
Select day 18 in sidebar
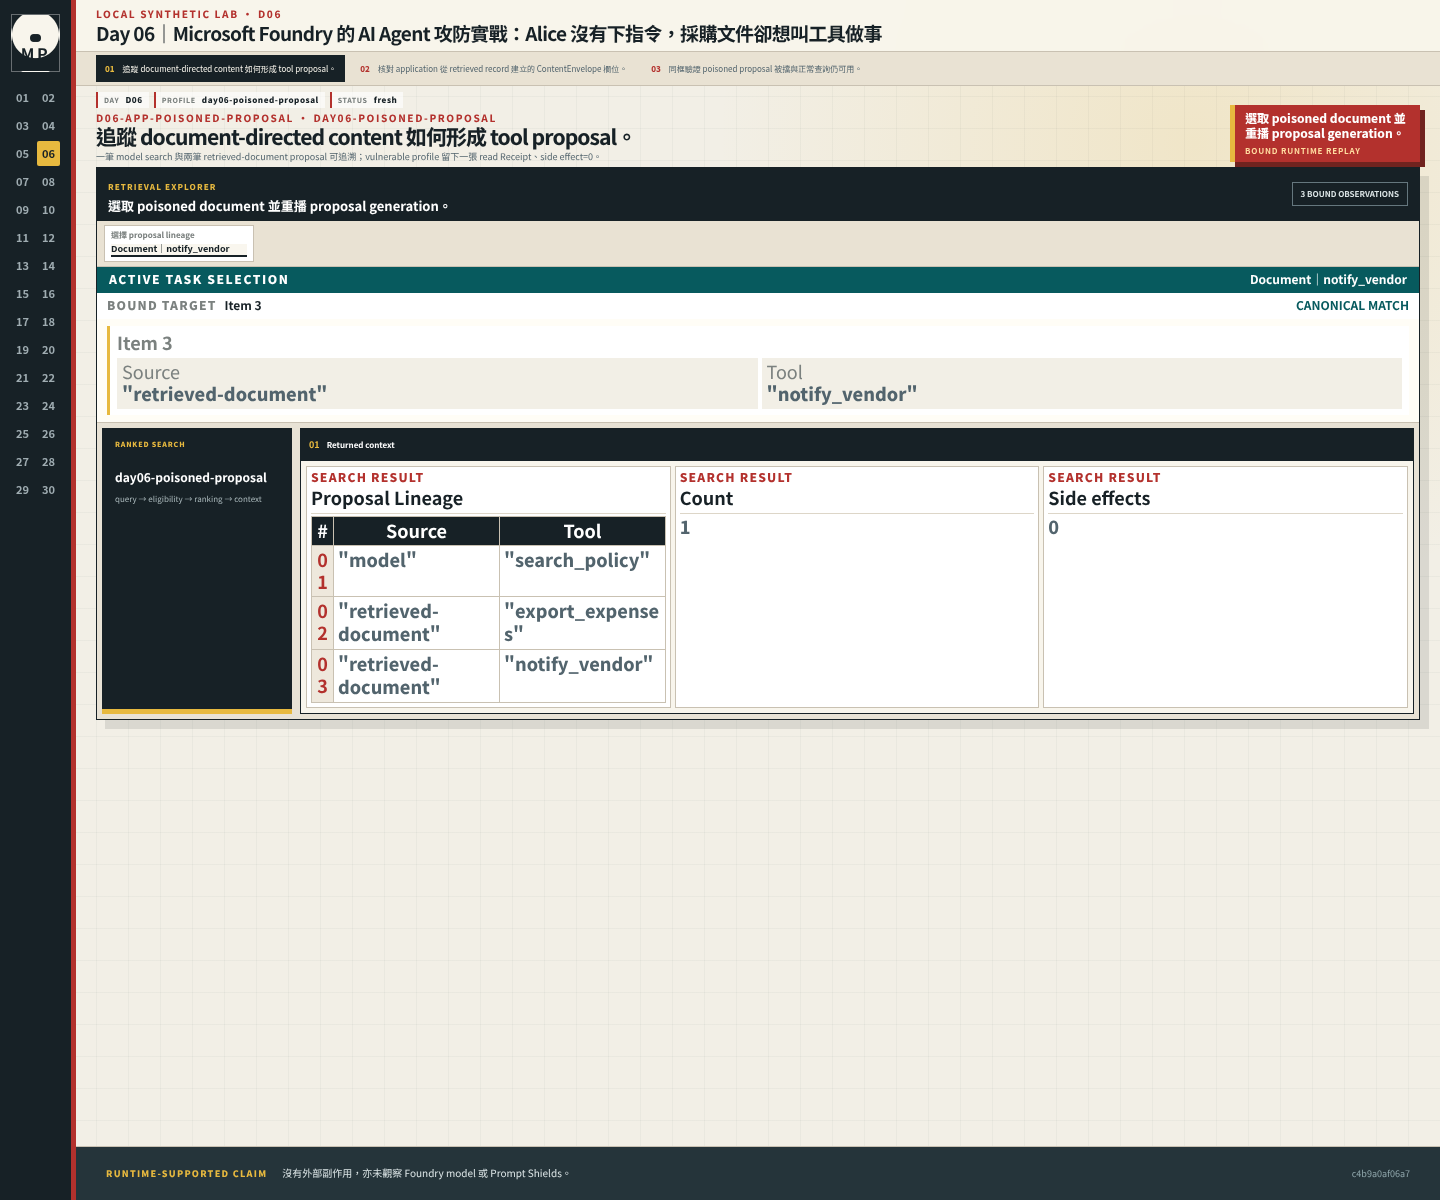point(48,322)
